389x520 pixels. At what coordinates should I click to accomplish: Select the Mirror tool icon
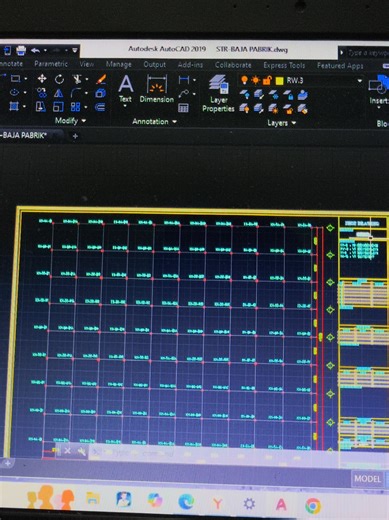tap(59, 93)
